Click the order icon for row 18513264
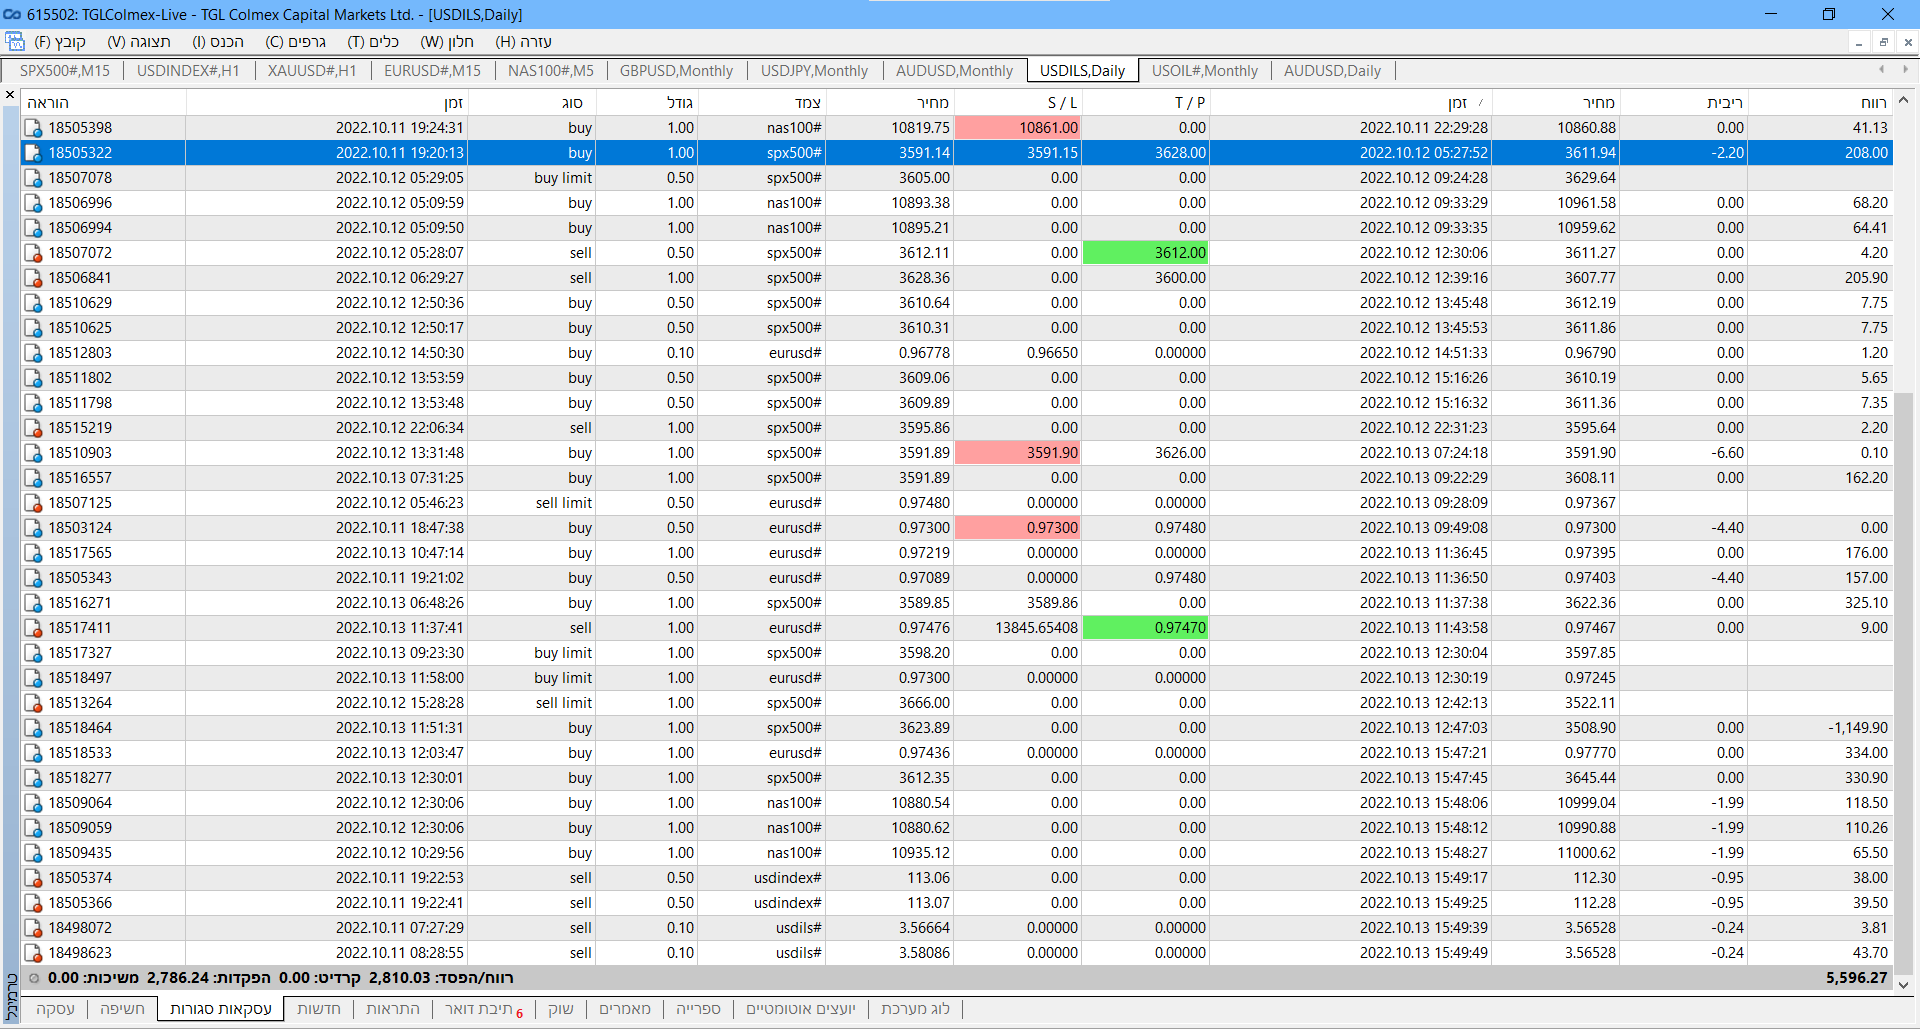1920x1030 pixels. pyautogui.click(x=33, y=703)
